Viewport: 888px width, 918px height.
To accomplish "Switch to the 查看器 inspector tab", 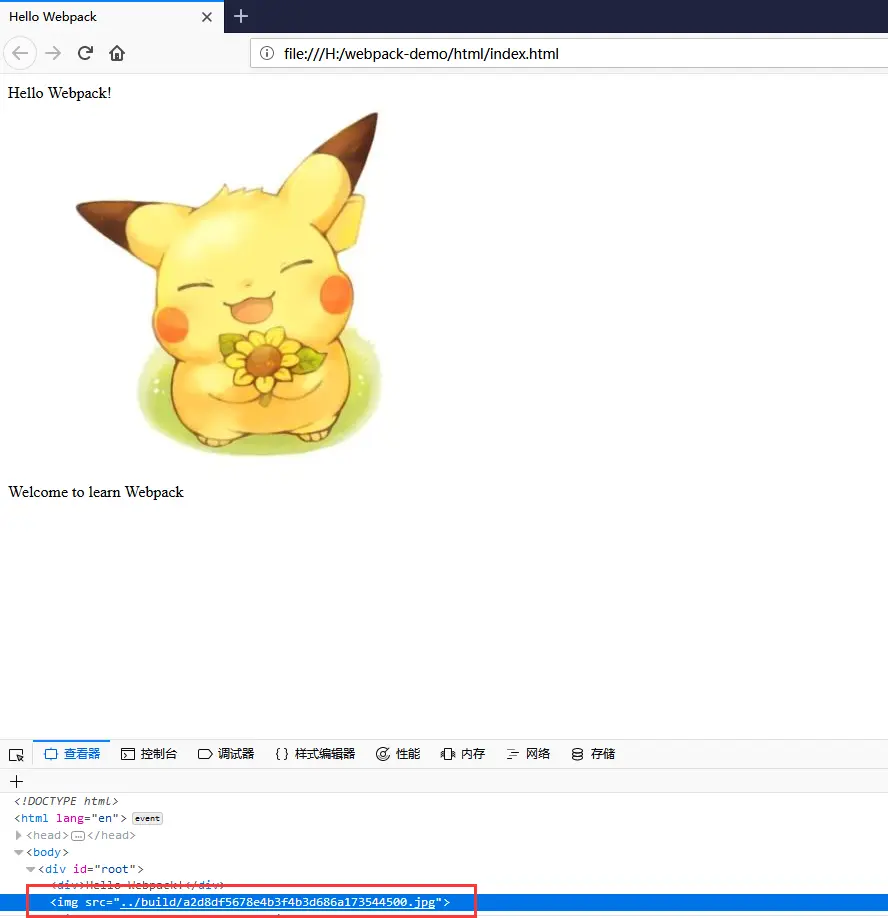I will 72,754.
